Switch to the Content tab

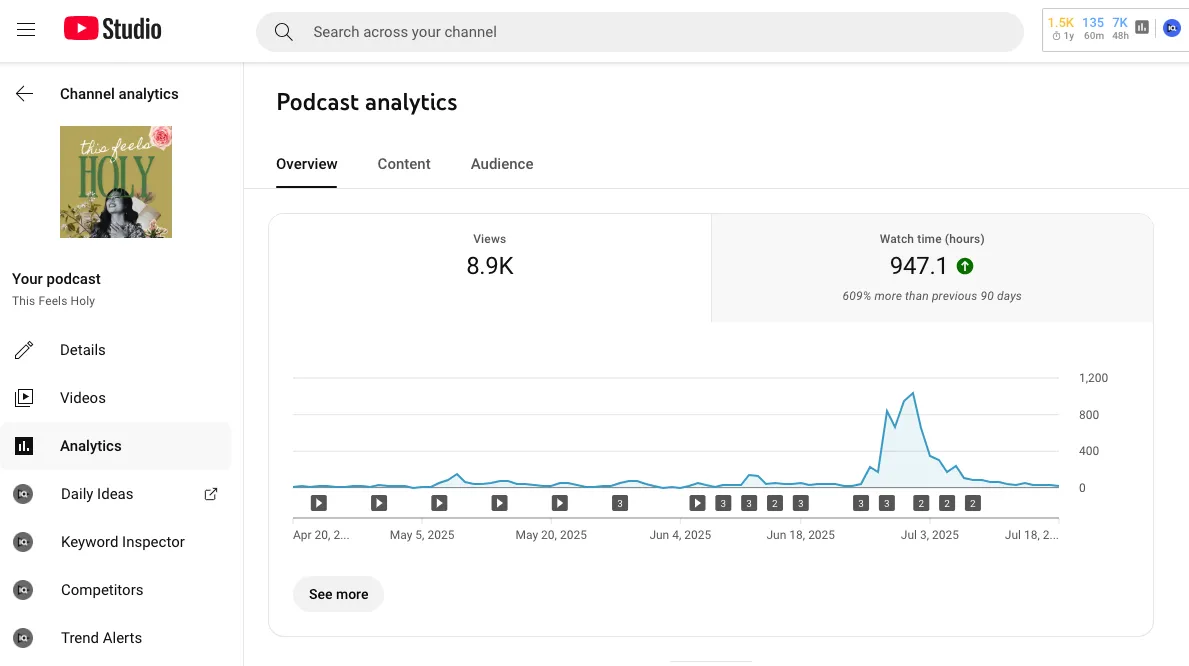click(403, 164)
